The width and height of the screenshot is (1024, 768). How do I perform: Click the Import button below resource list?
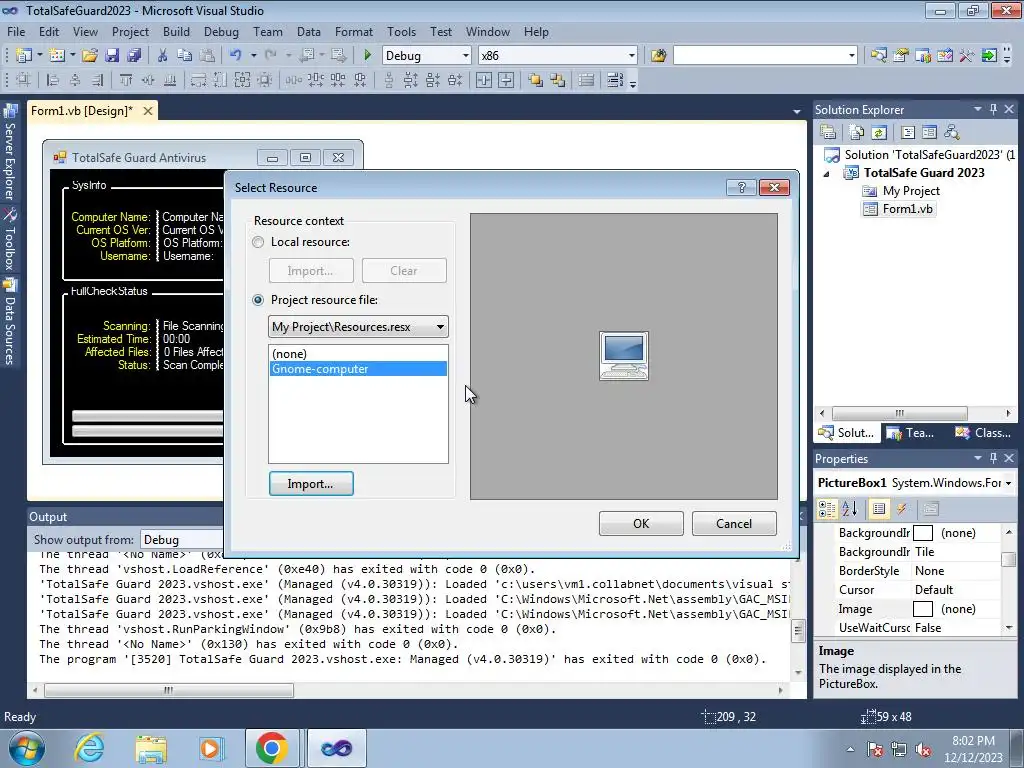311,484
